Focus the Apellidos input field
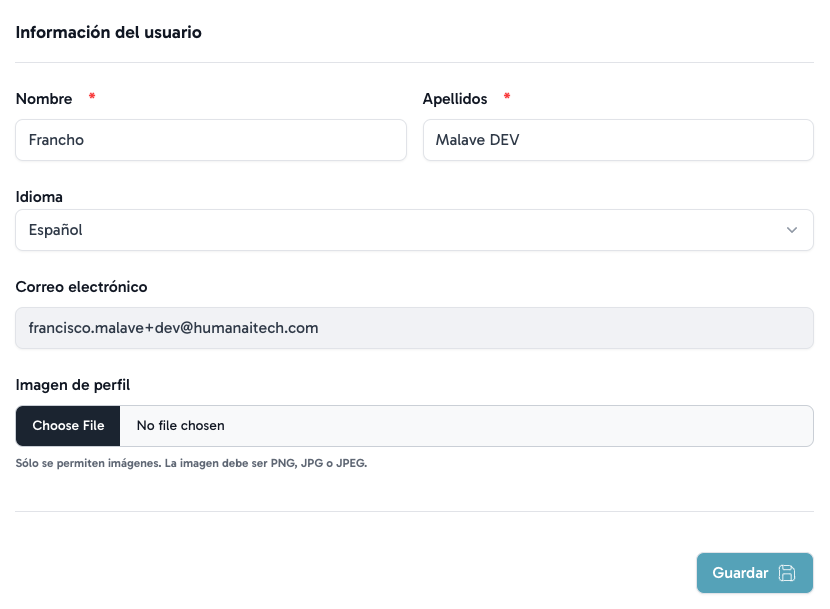The image size is (830, 609). pyautogui.click(x=618, y=140)
